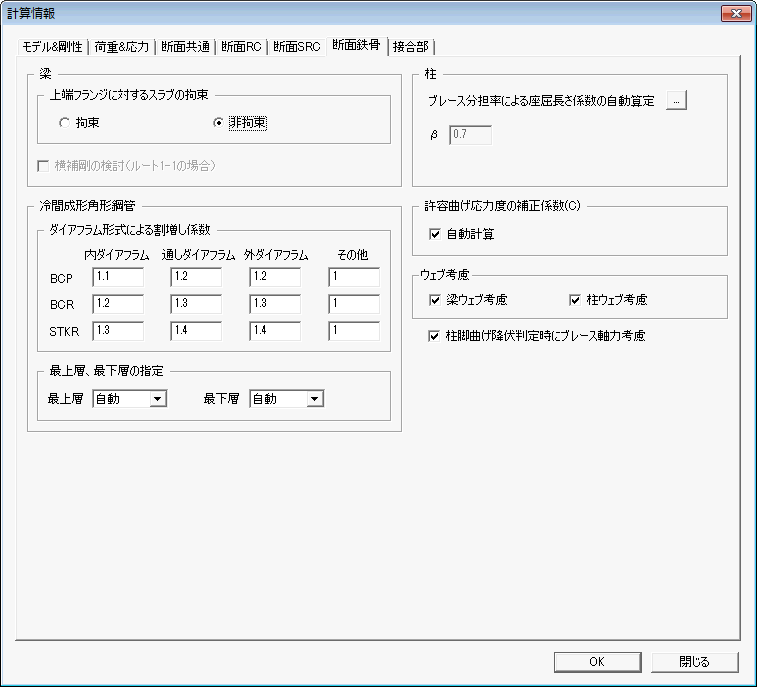Click the 閉じる button
Screen dimensions: 757x687
pyautogui.click(x=694, y=661)
